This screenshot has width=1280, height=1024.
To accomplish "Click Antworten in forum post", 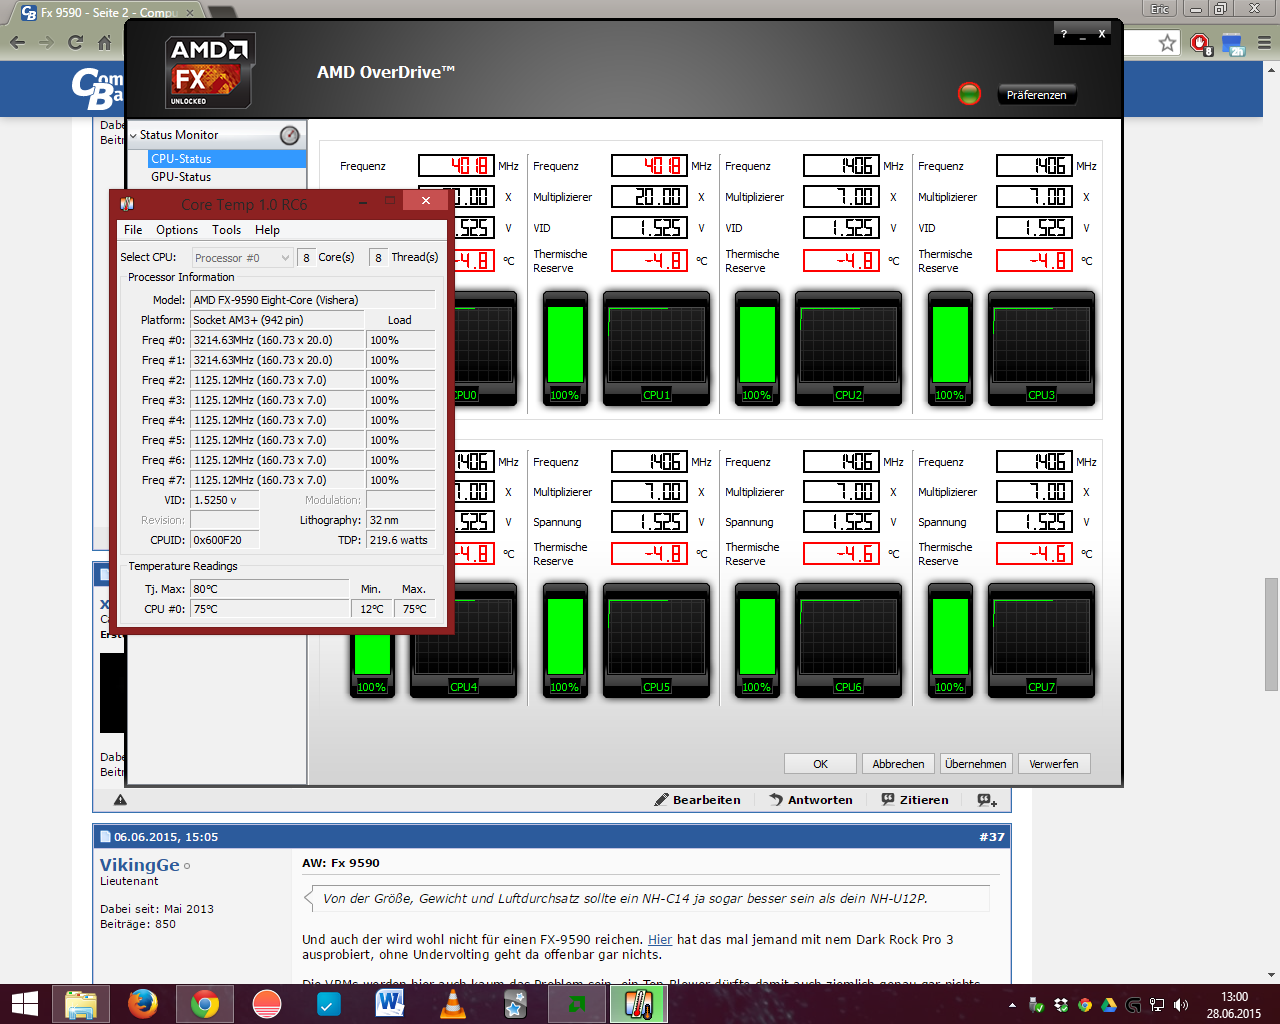I will 811,800.
